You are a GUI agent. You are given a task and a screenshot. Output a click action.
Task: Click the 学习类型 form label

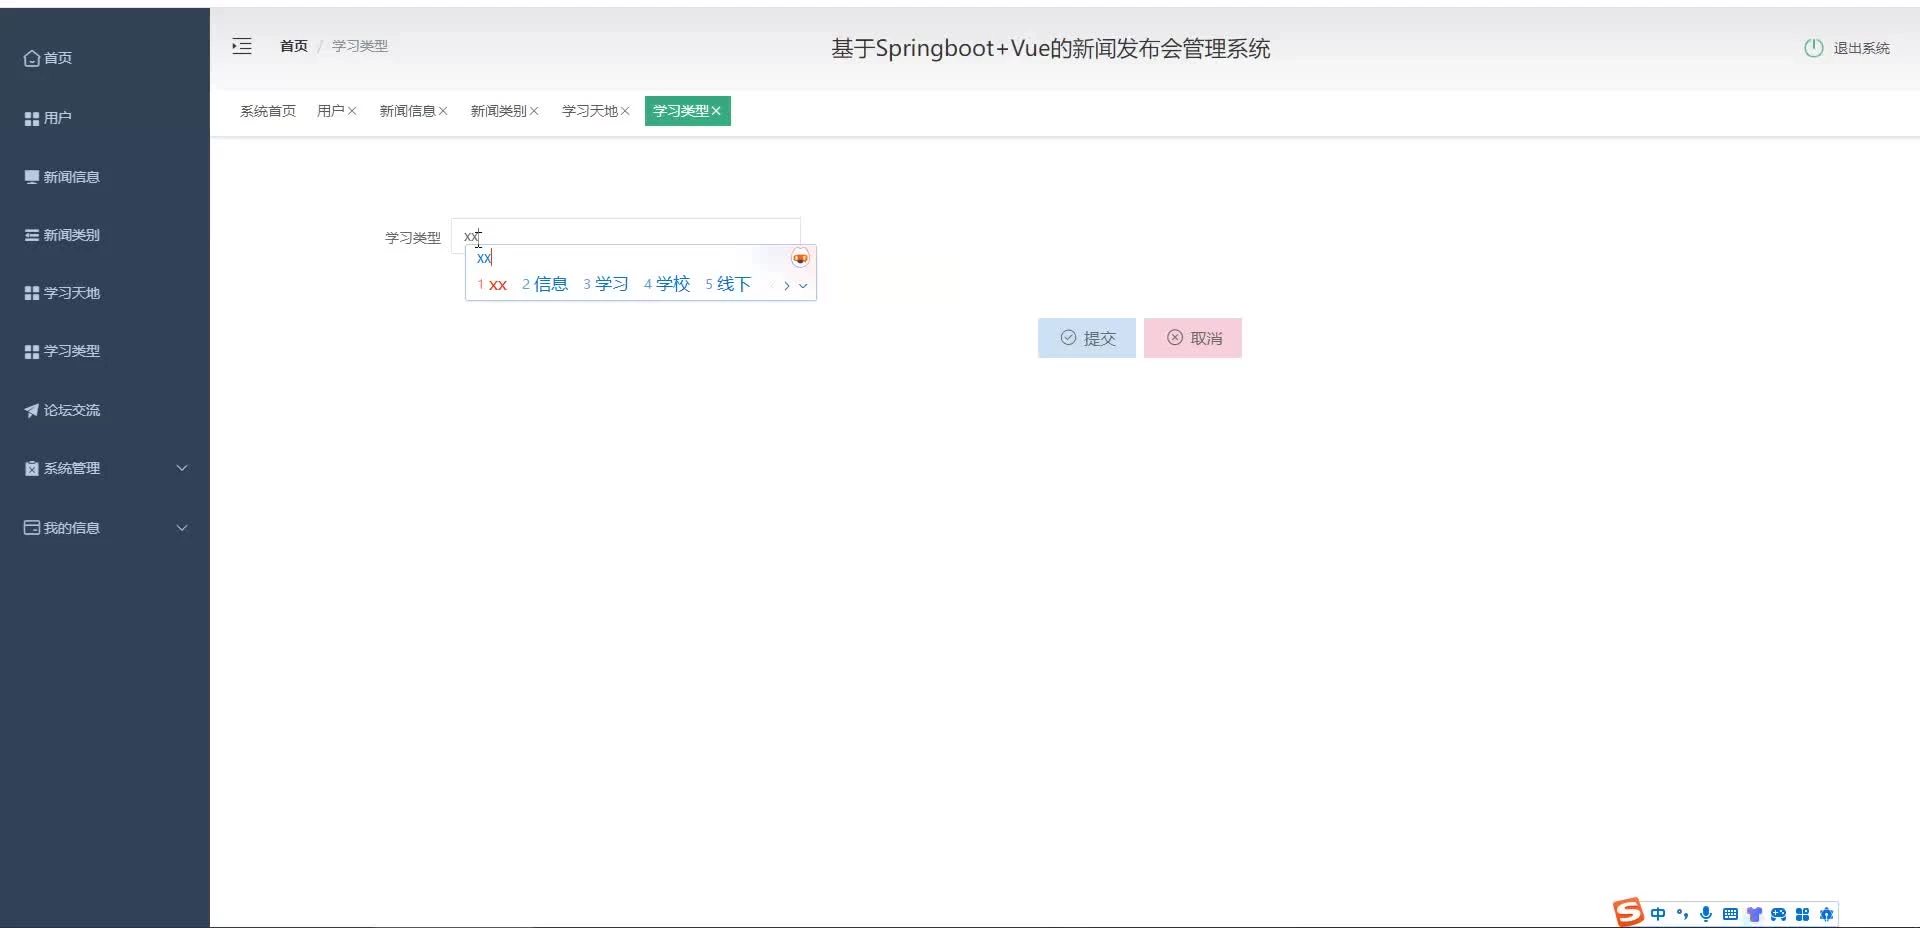click(413, 238)
